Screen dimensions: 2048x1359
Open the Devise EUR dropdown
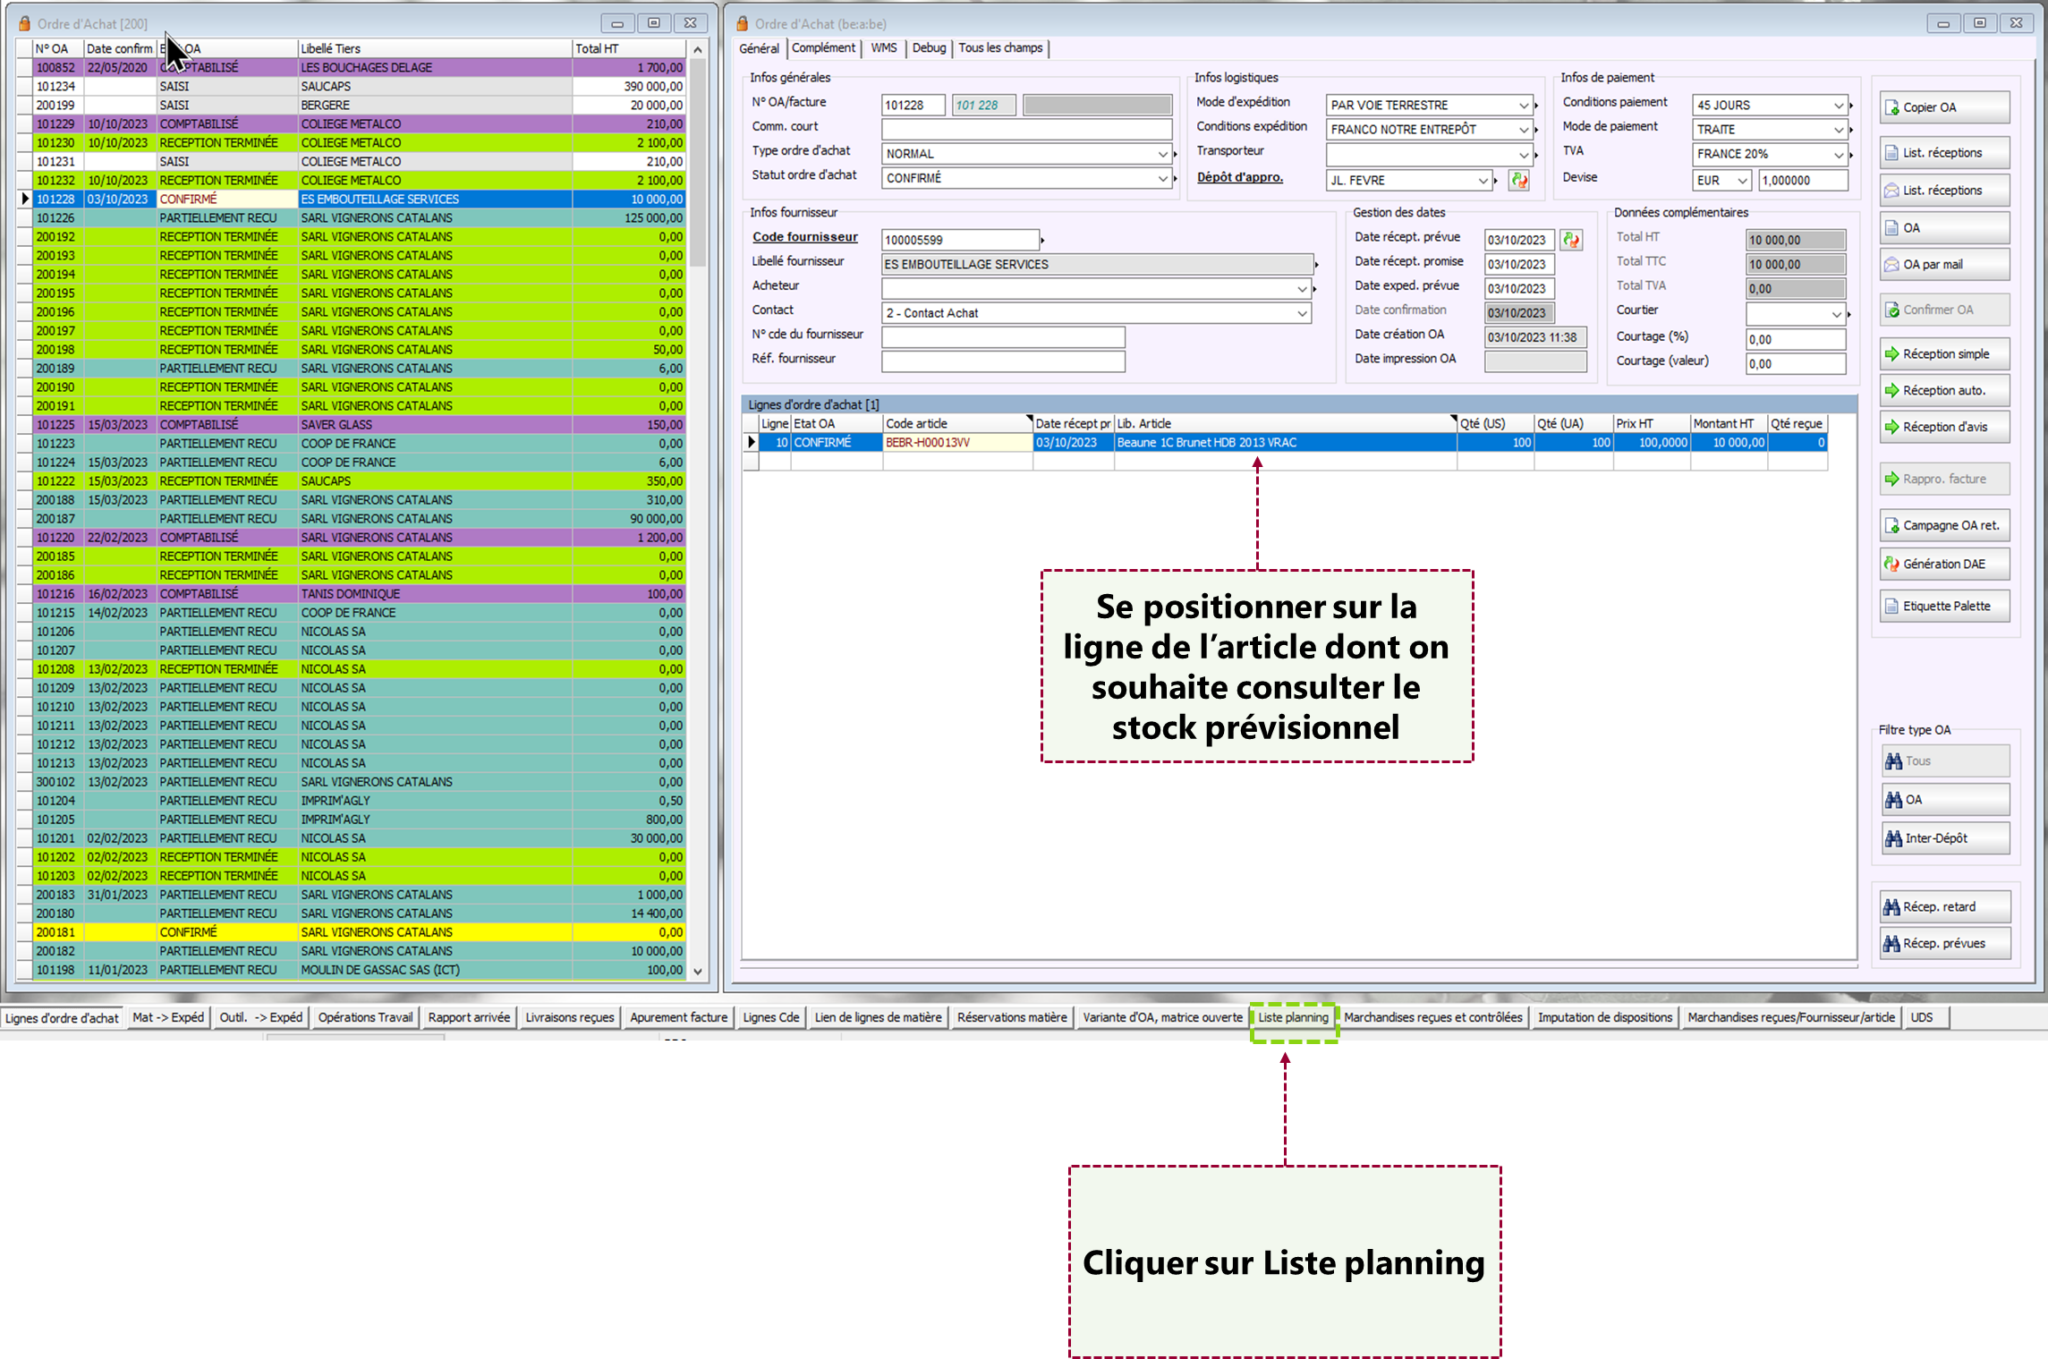coord(1741,181)
